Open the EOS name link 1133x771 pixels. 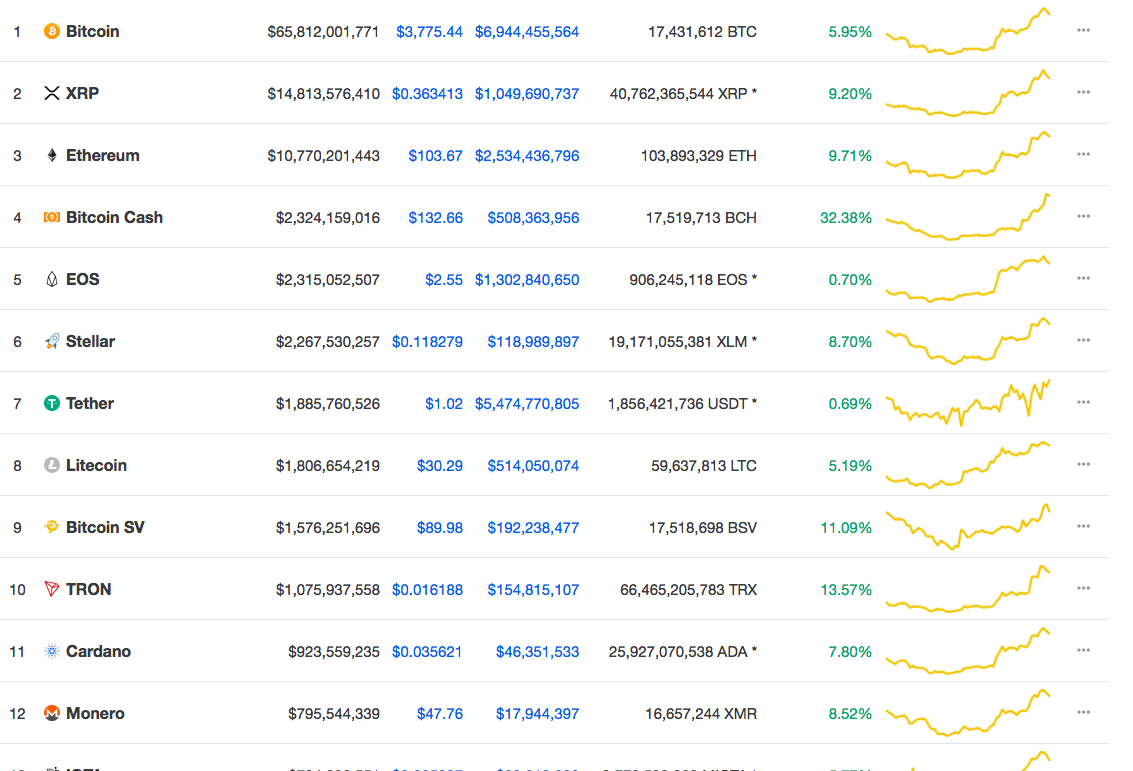[82, 280]
